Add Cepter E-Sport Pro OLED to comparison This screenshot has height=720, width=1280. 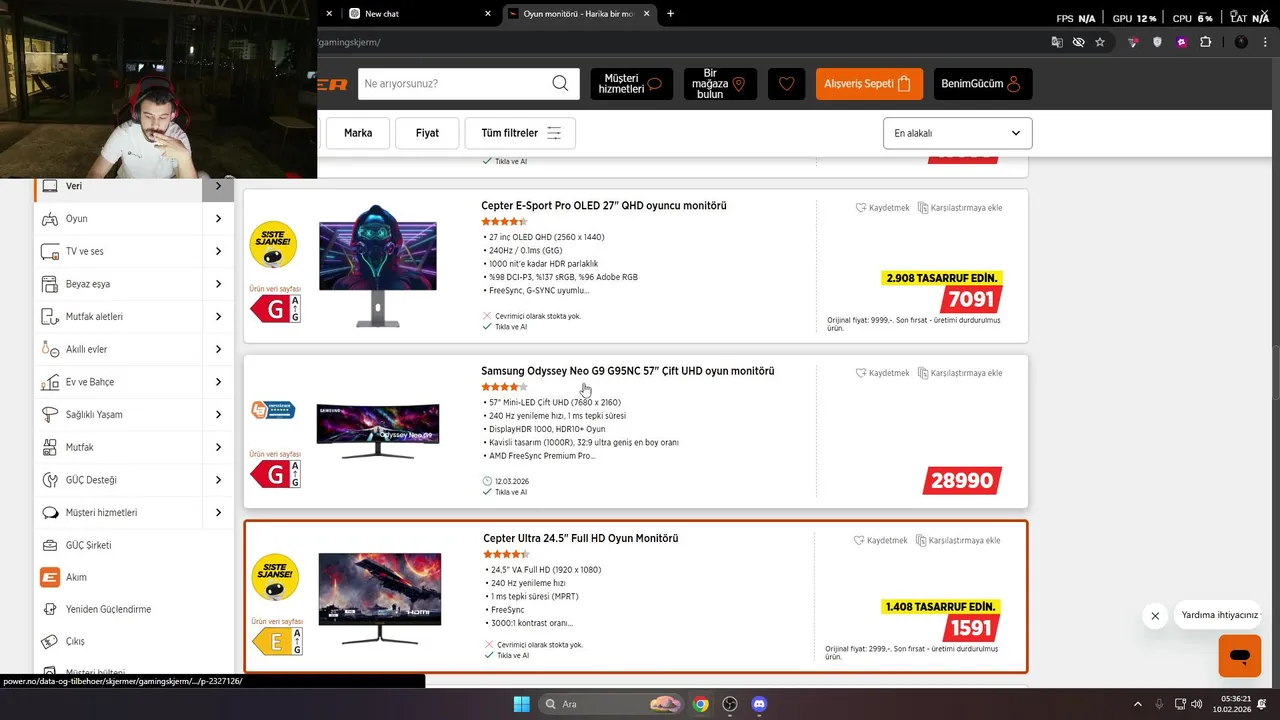coord(960,208)
